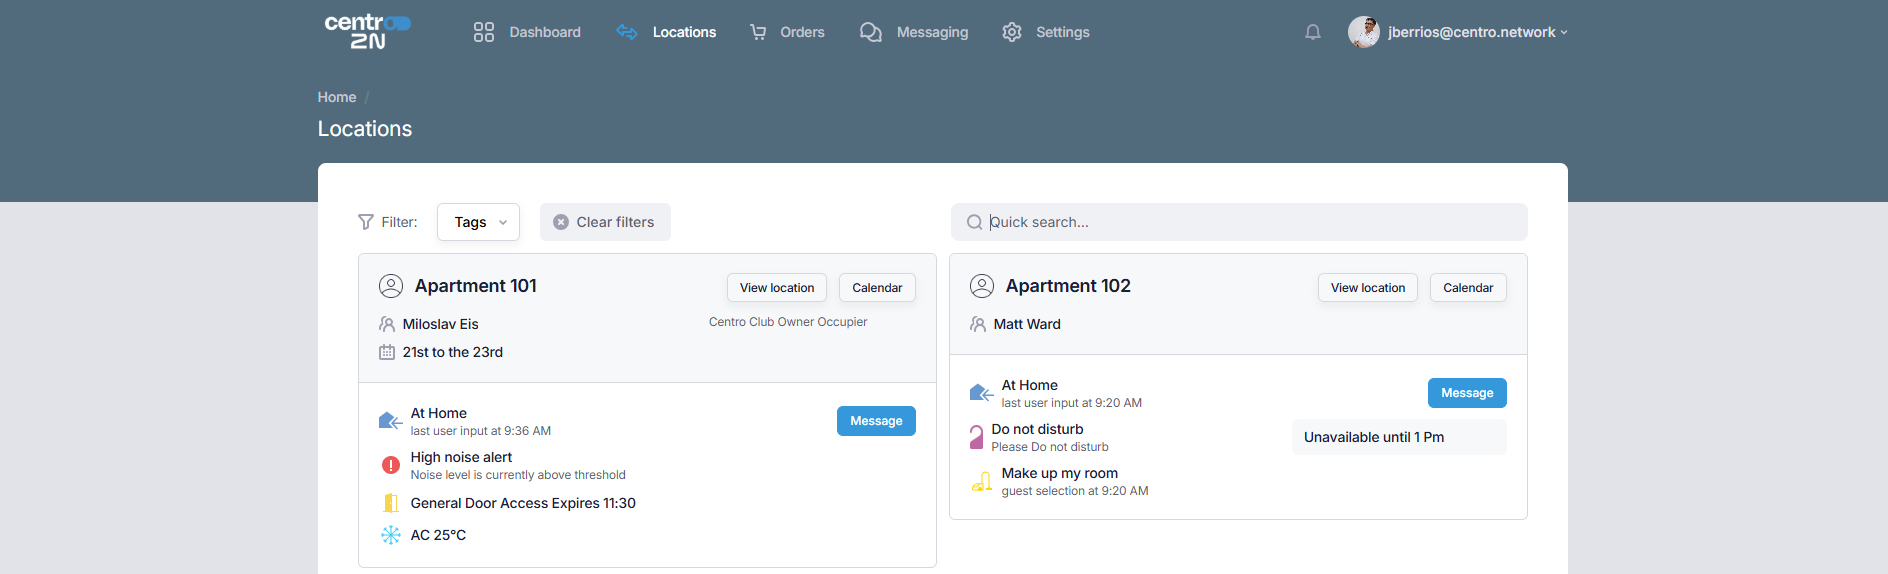Click Apartment 102 profile circle icon
Viewport: 1888px width, 574px height.
982,286
